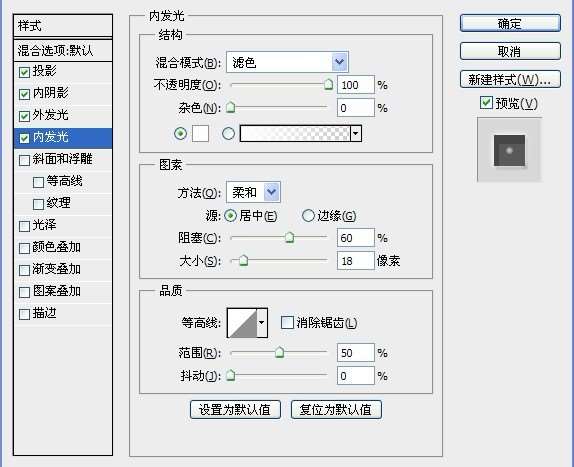Choose the gradient radio button for glow
The height and width of the screenshot is (467, 574).
[228, 134]
